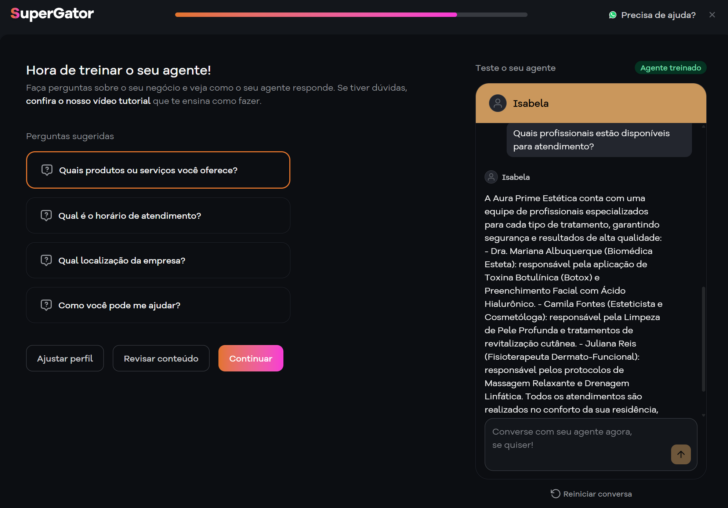The image size is (728, 508).
Task: Choose 'Qual localização da empresa?' question
Action: (158, 261)
